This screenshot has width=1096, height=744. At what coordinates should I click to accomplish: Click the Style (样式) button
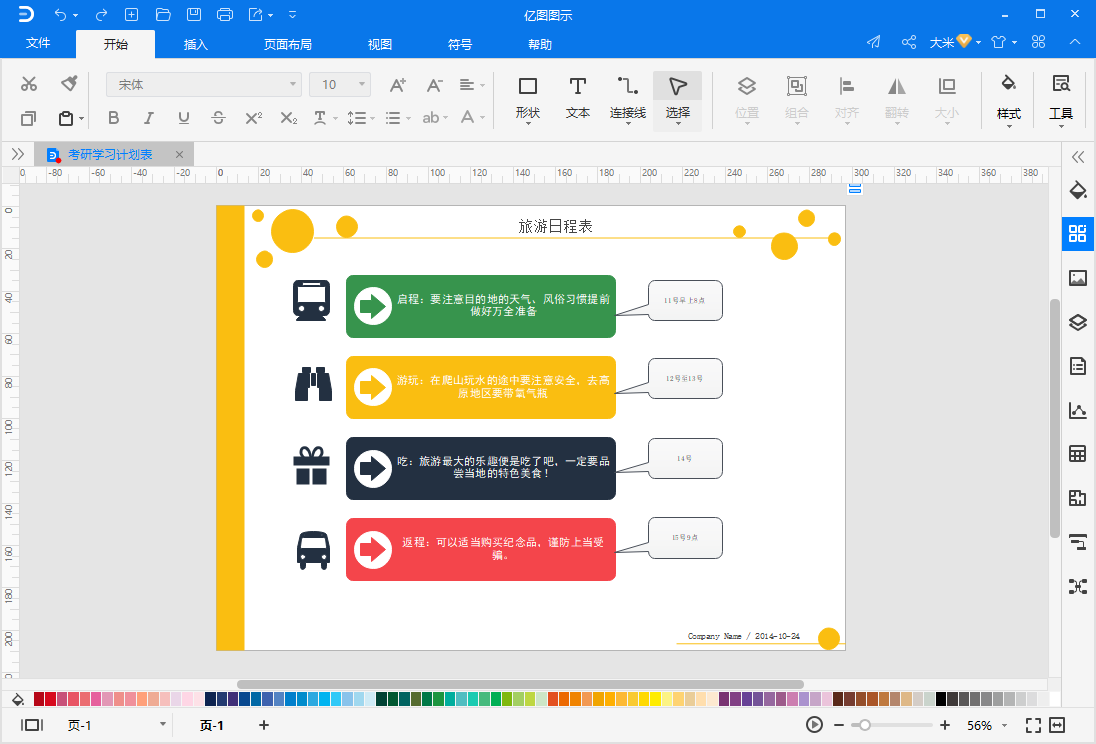pos(1009,99)
